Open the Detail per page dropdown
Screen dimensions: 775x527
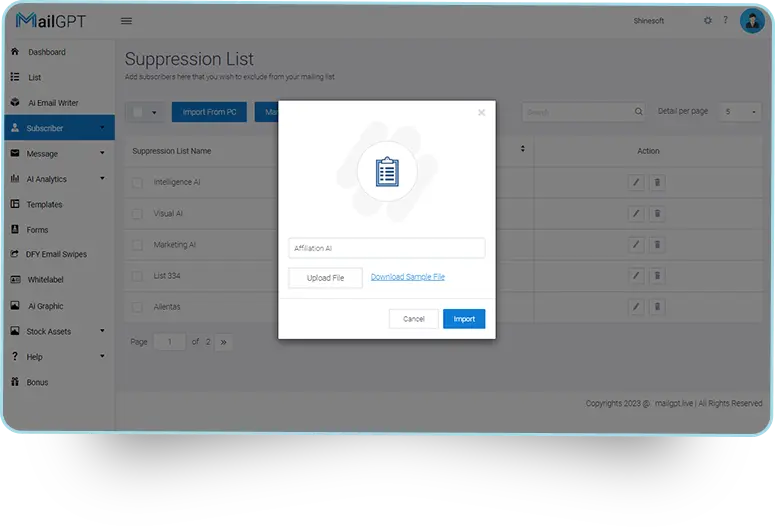[x=741, y=112]
